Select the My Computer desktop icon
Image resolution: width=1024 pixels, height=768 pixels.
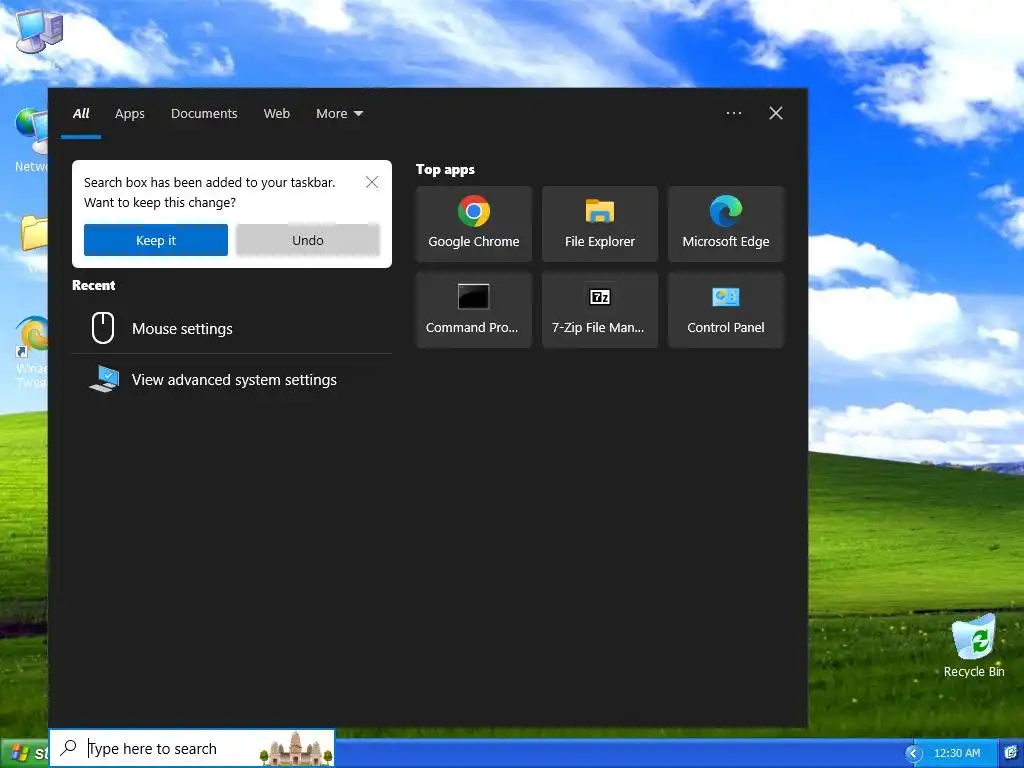[37, 33]
